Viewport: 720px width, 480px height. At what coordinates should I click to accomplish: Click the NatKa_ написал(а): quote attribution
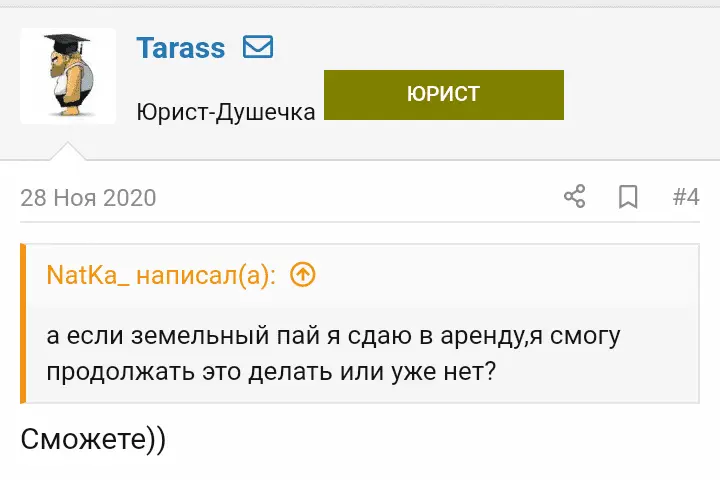click(x=161, y=275)
